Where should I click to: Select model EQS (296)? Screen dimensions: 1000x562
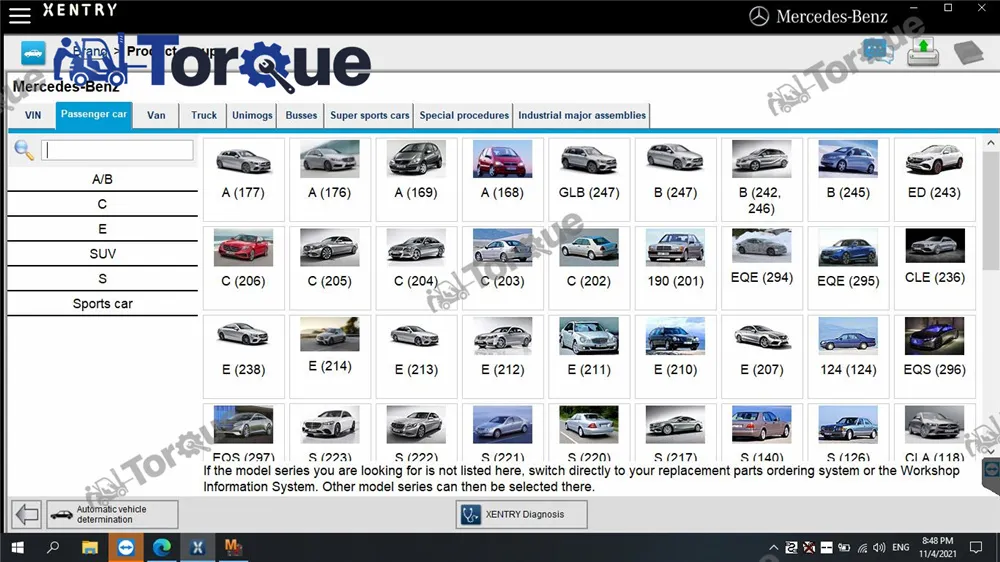tap(934, 357)
